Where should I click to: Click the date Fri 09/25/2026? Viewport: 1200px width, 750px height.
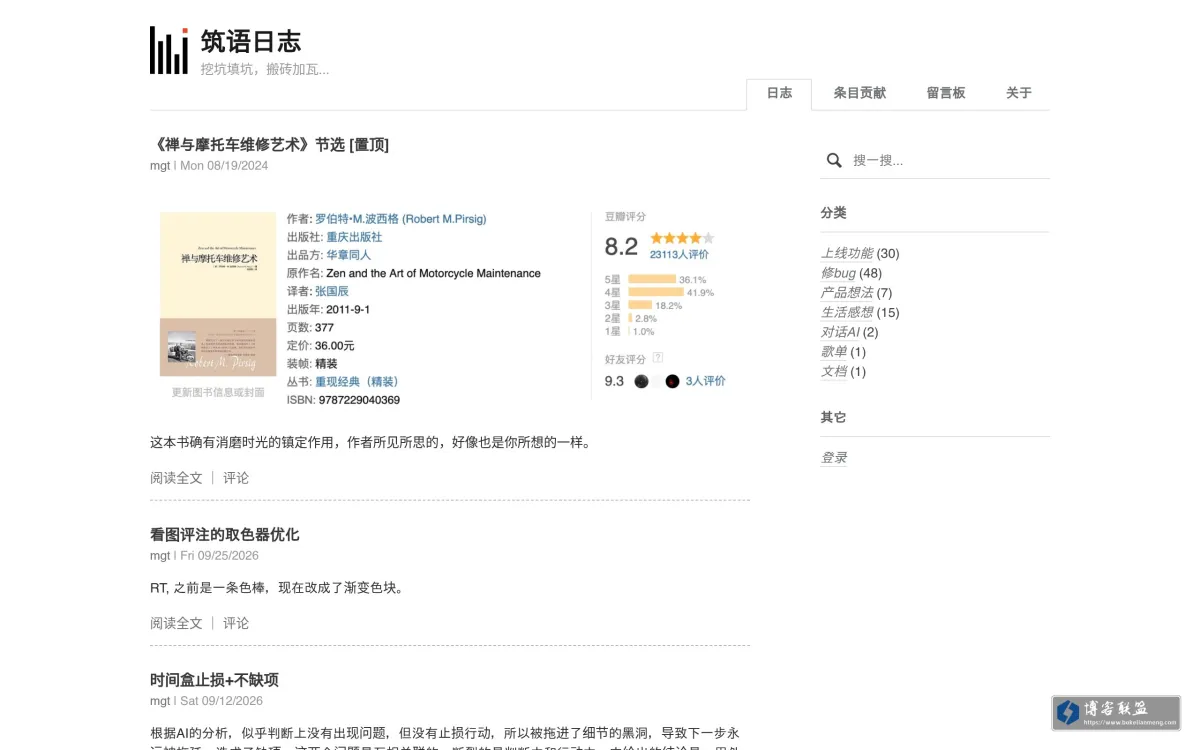220,555
